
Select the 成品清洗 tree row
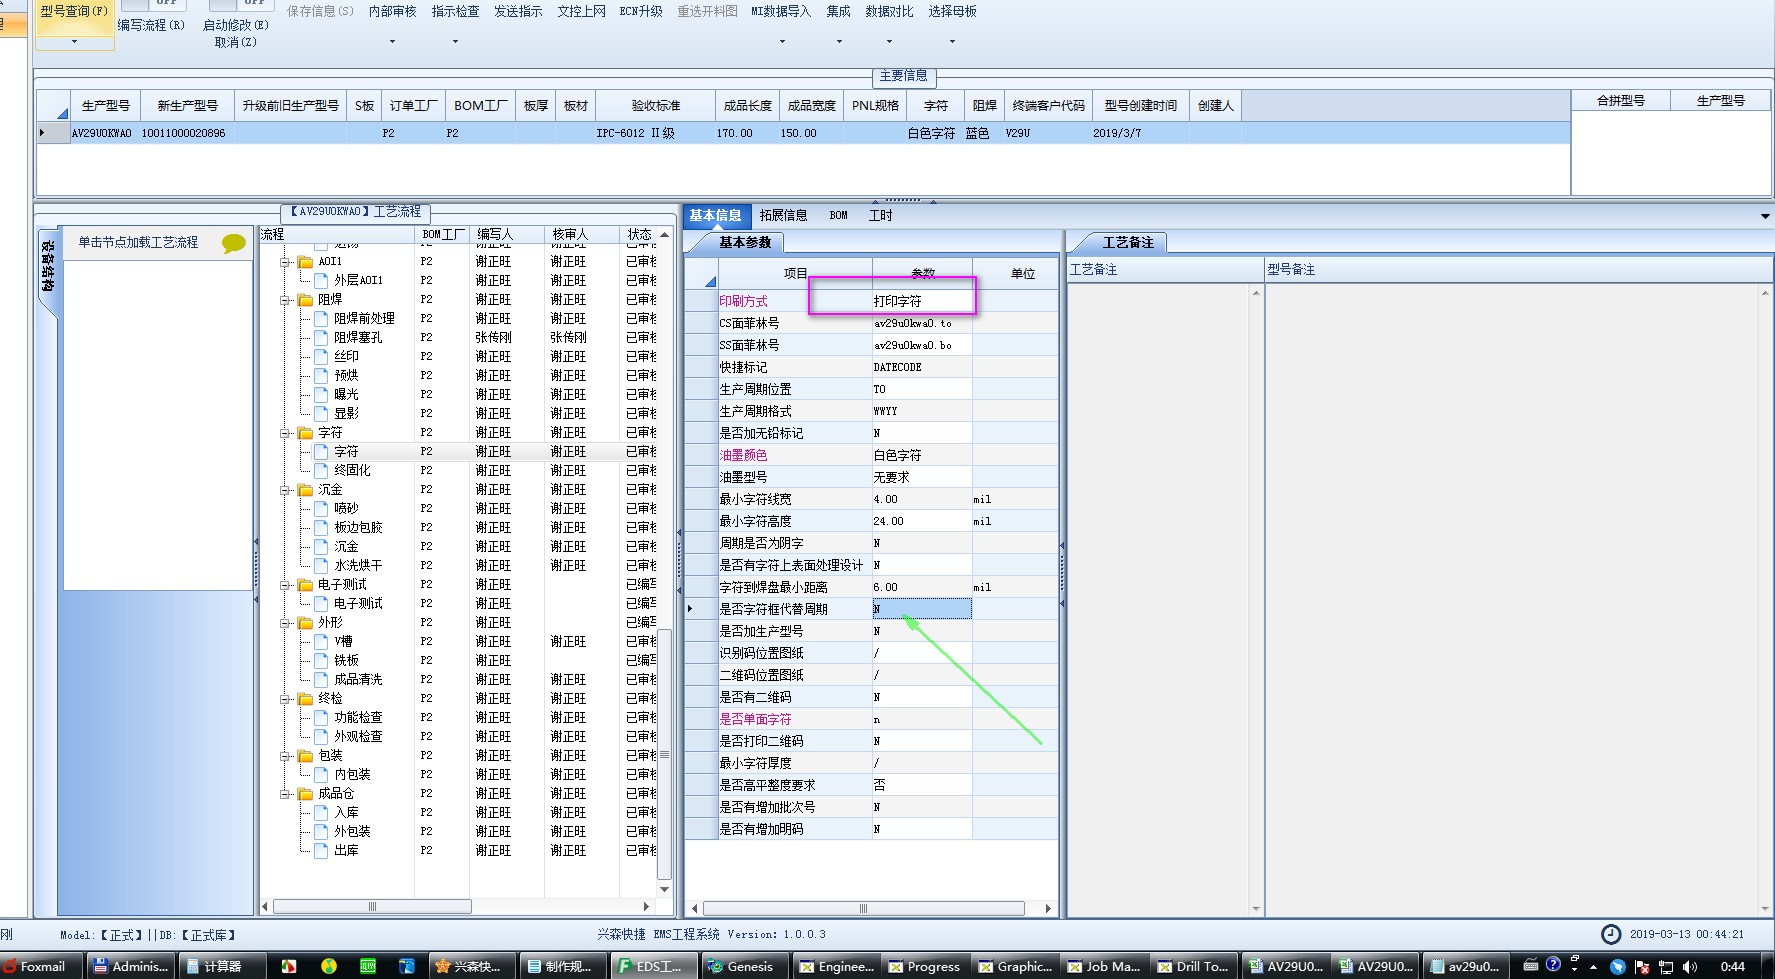click(357, 679)
